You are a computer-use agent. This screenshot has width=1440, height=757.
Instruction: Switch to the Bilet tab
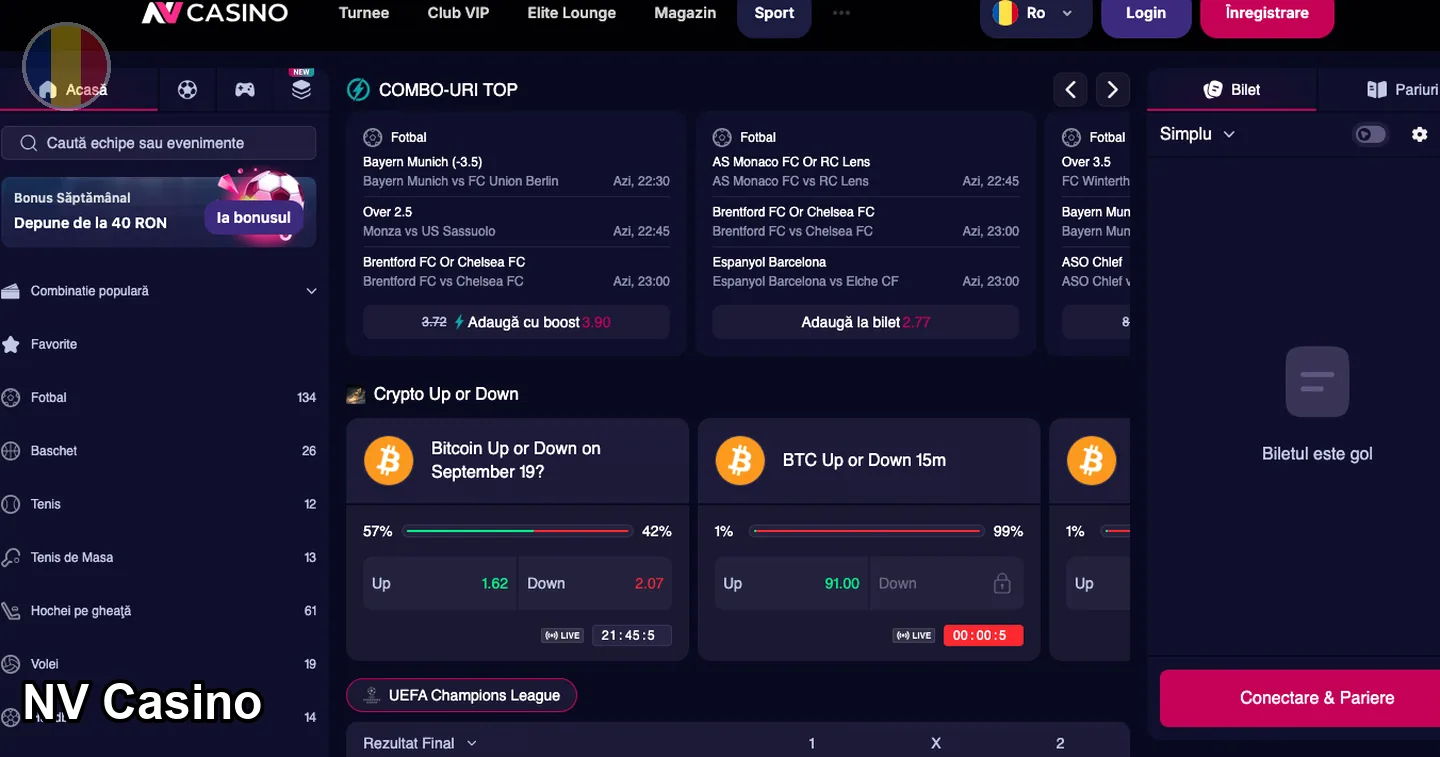[x=1232, y=90]
